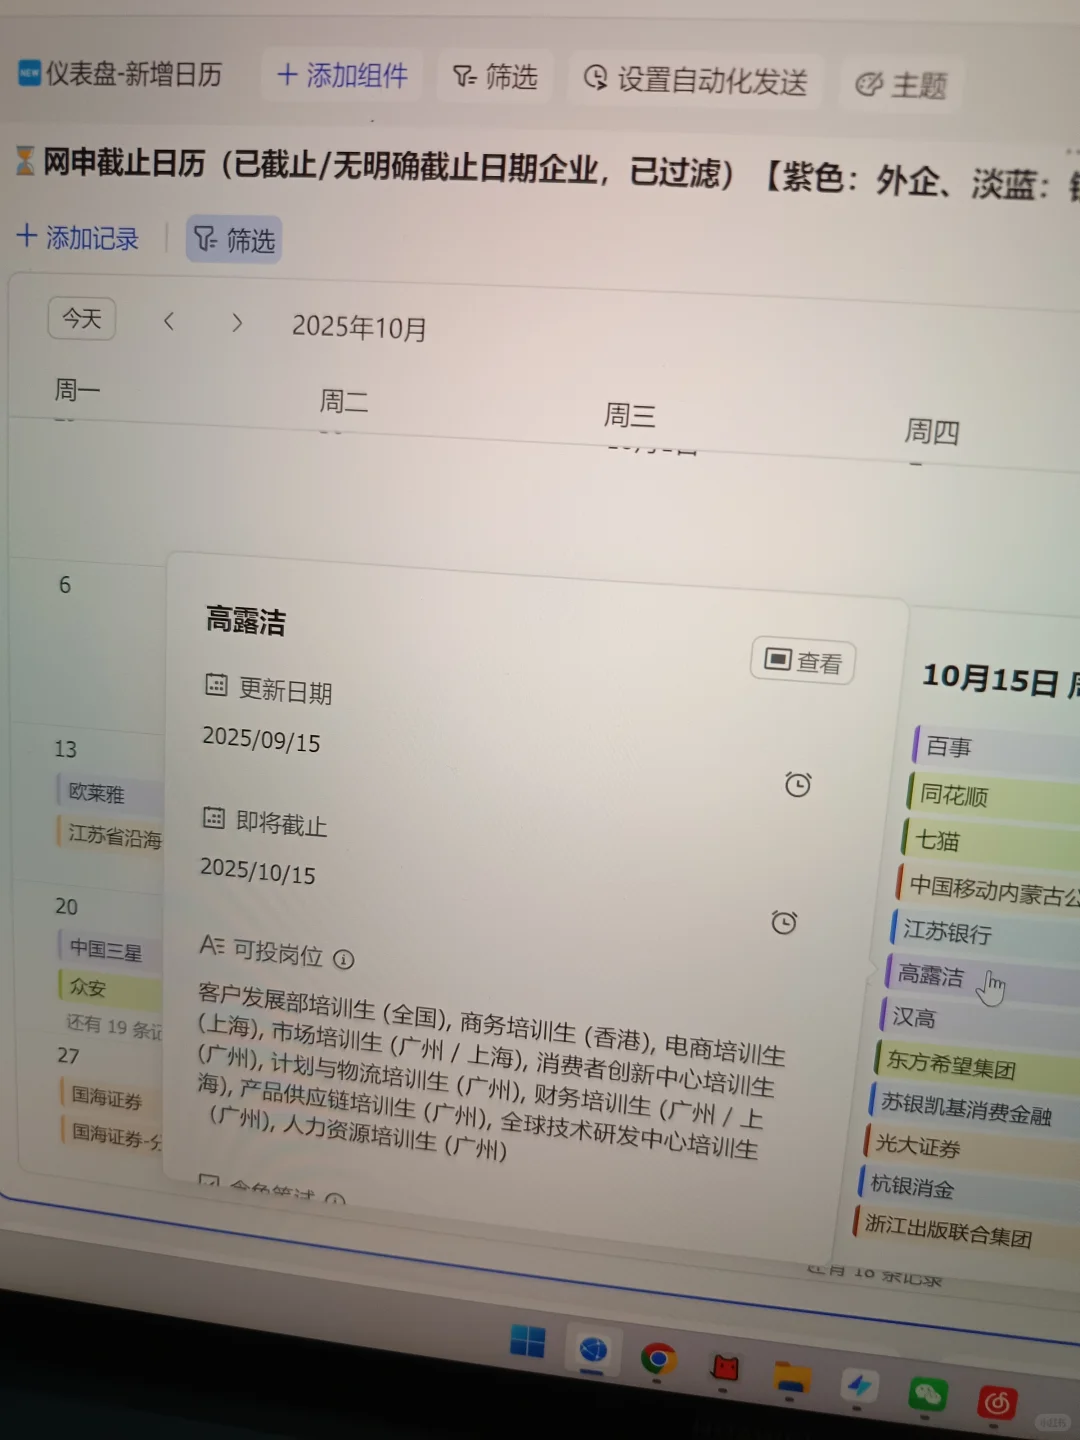Go to next month arrow
This screenshot has width=1080, height=1440.
237,323
